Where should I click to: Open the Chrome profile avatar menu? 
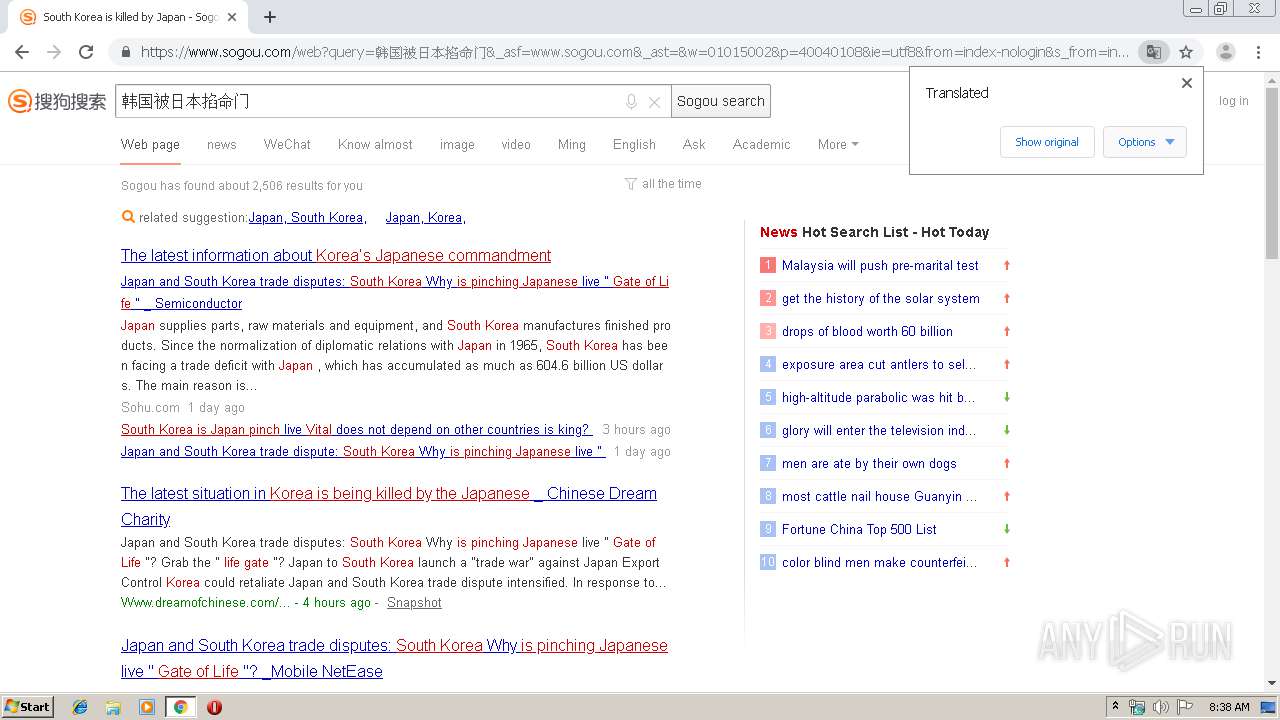(x=1225, y=52)
